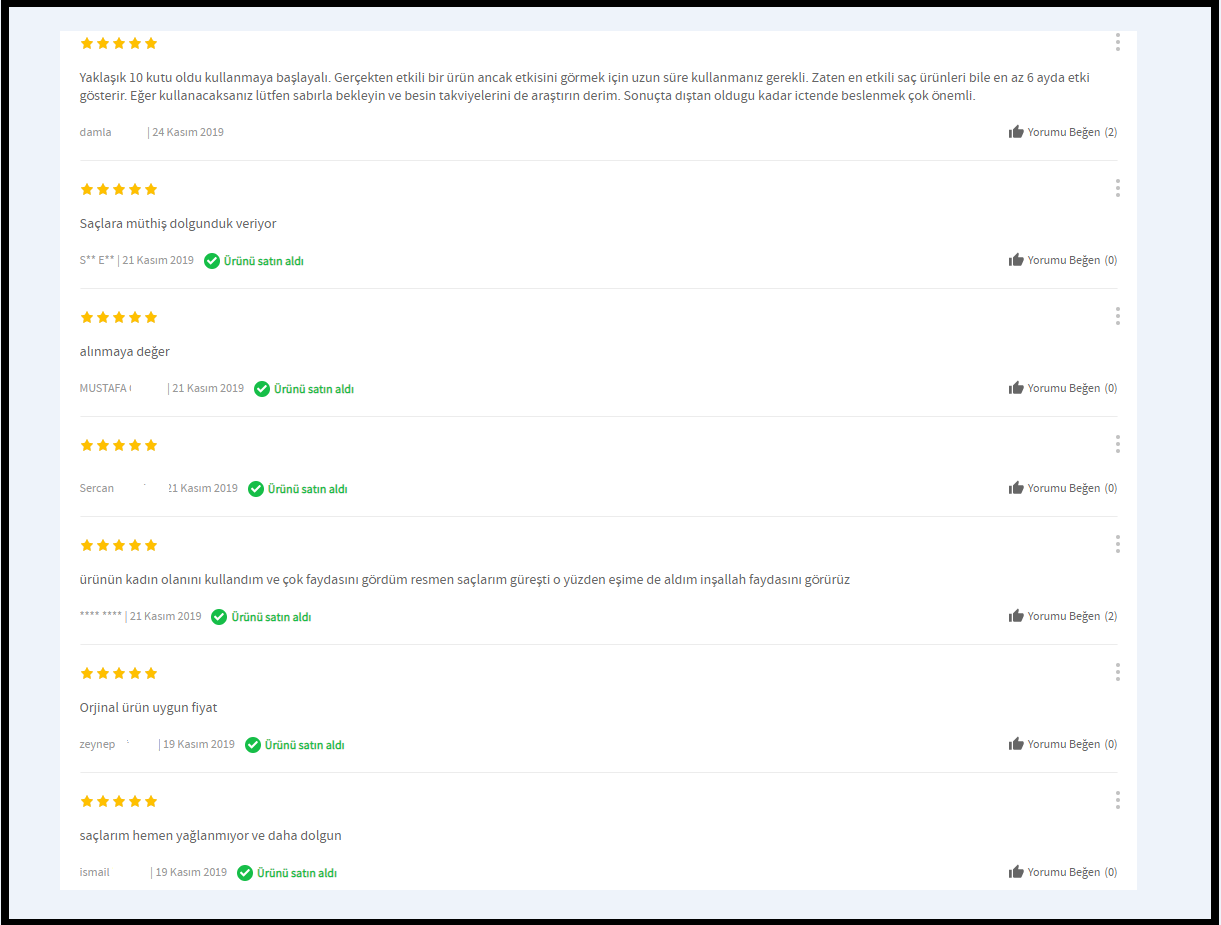The width and height of the screenshot is (1221, 925).
Task: Click thumbs-up icon on Sercan's review
Action: pyautogui.click(x=1016, y=488)
